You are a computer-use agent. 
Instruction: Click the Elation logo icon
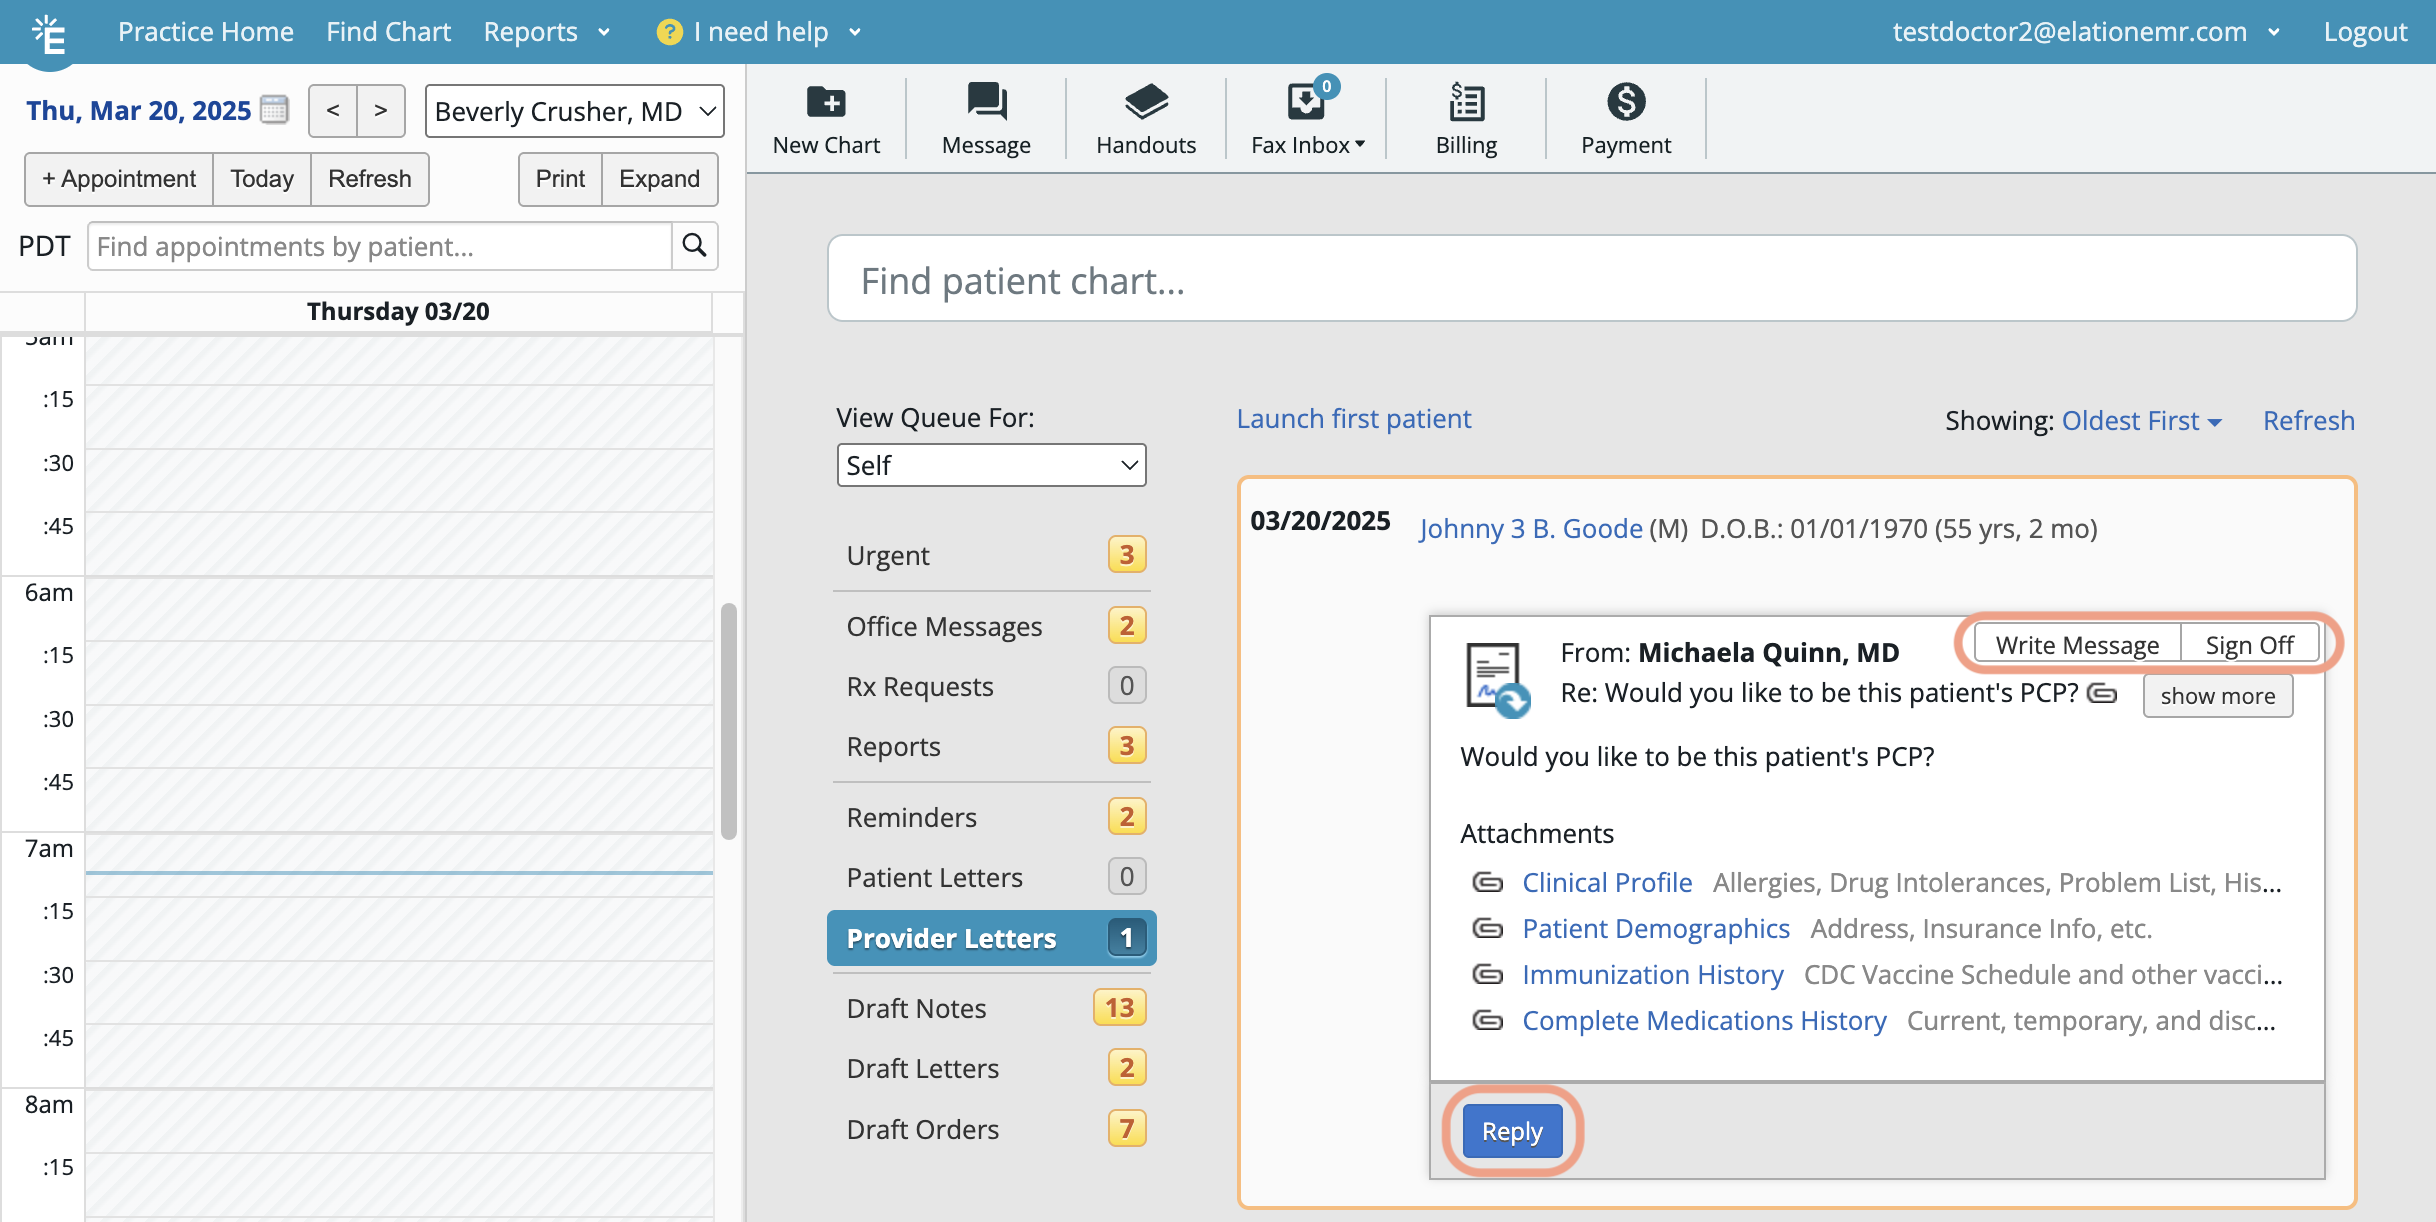(48, 35)
